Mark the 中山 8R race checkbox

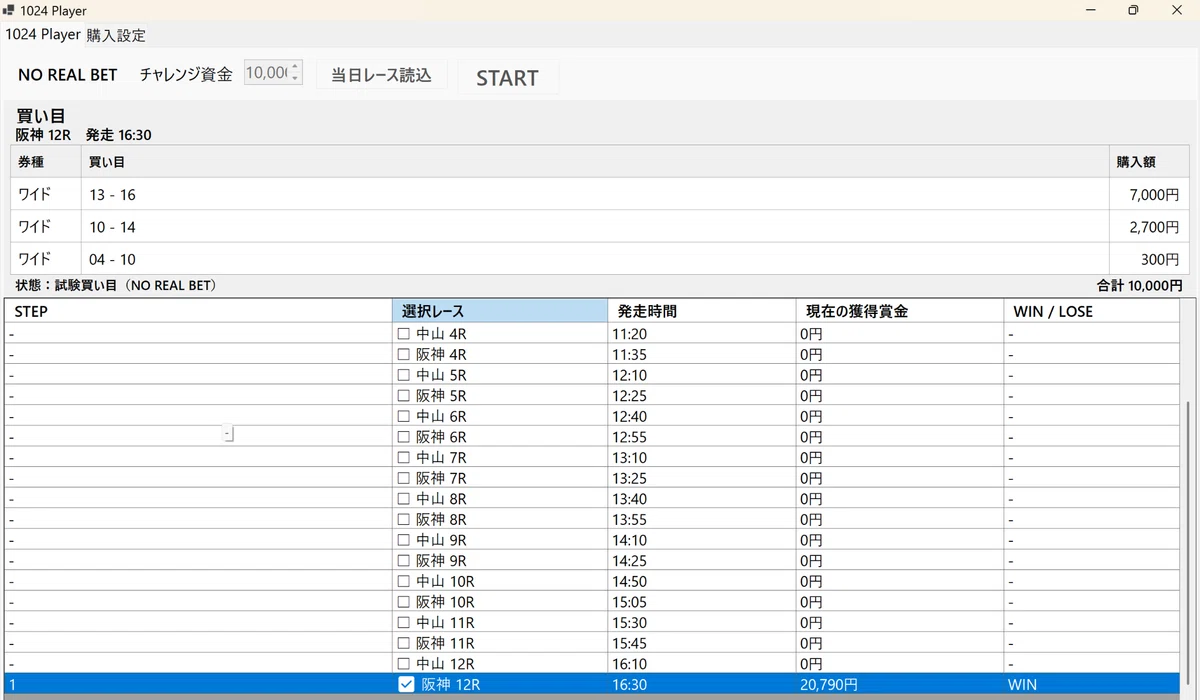(x=404, y=499)
